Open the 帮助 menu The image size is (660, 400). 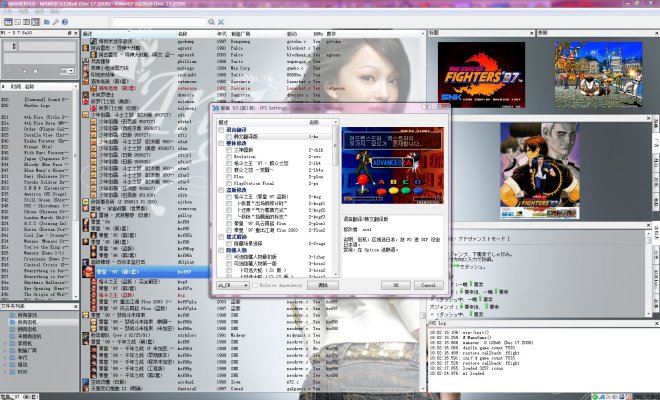click(x=55, y=11)
